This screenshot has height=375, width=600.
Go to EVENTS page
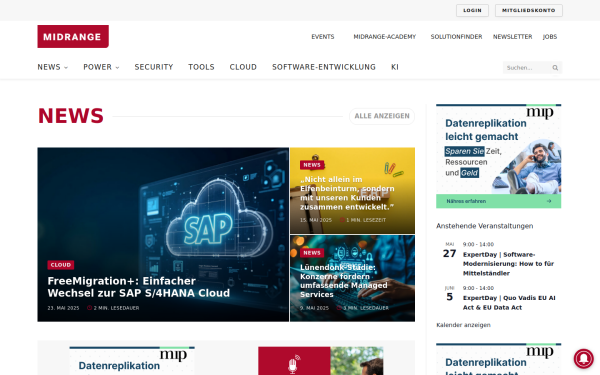(323, 37)
